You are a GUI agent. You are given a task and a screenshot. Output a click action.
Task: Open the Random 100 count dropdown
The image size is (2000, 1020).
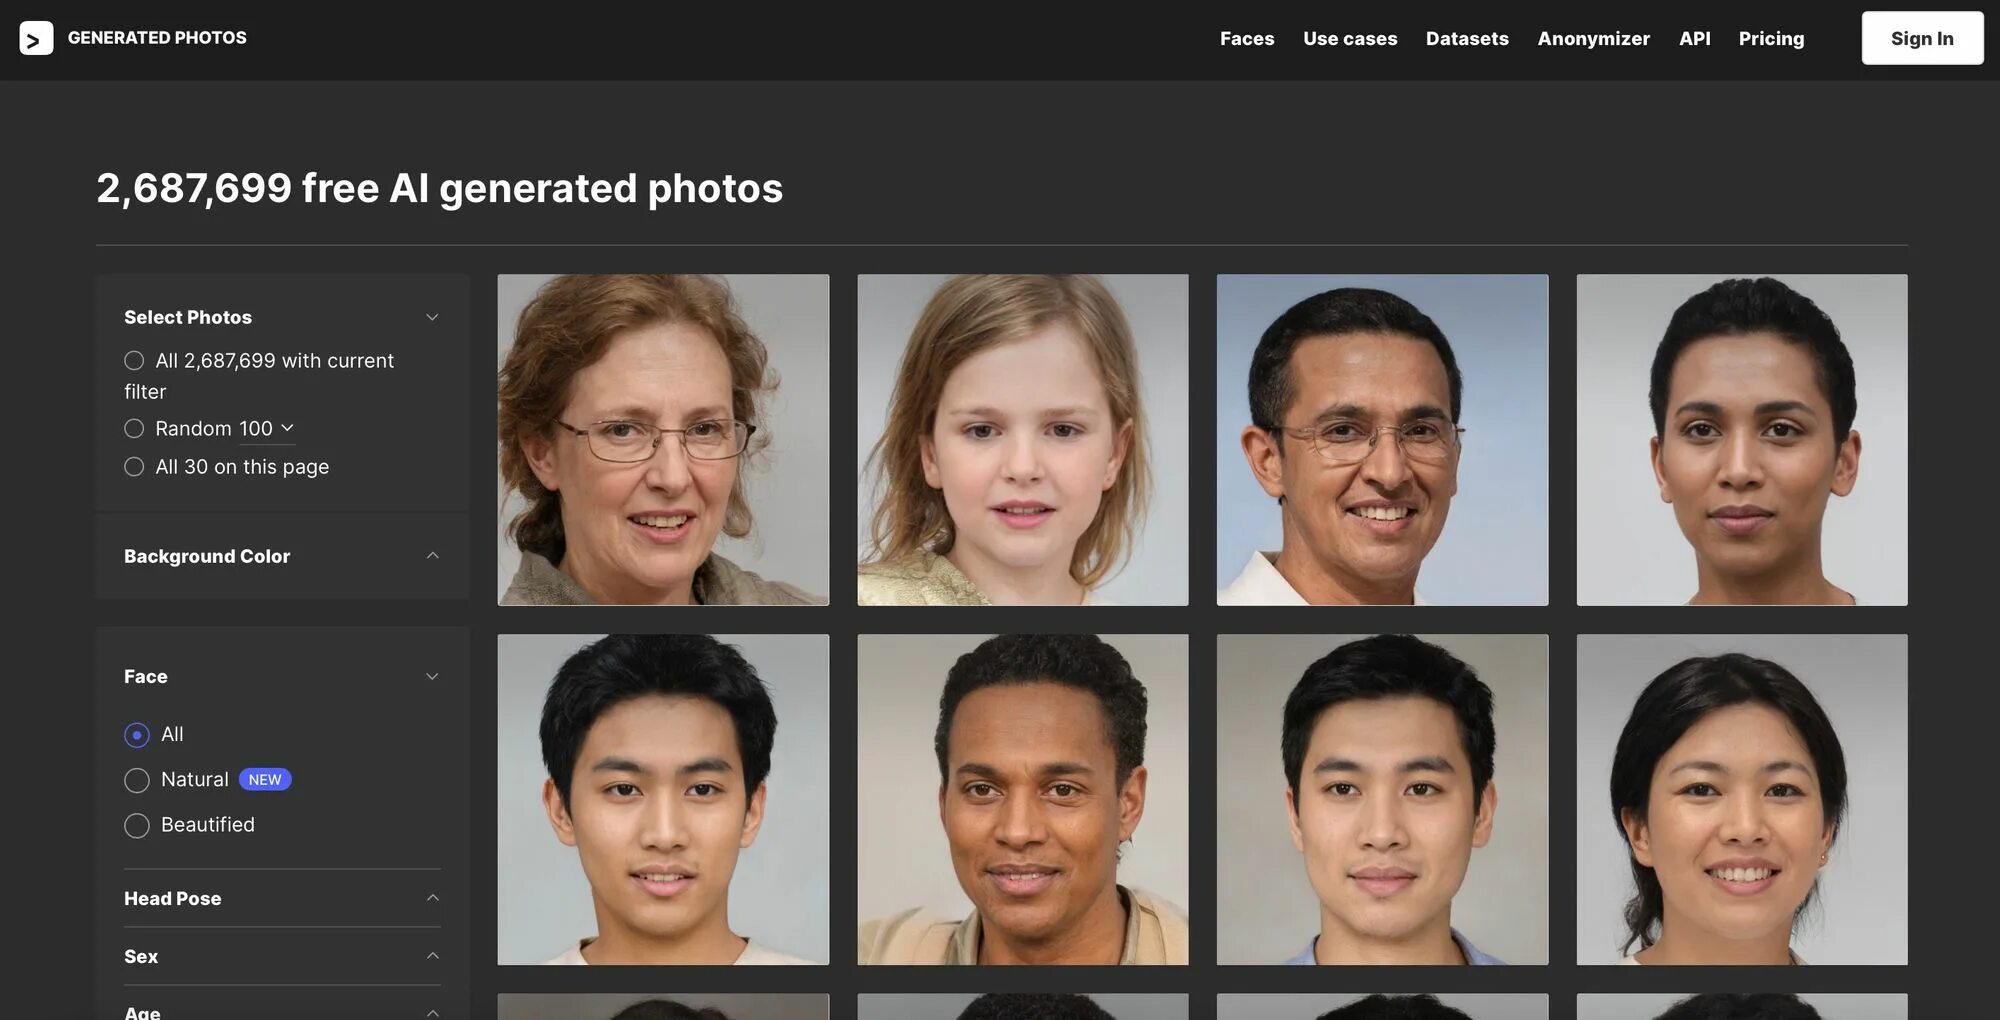pyautogui.click(x=266, y=428)
